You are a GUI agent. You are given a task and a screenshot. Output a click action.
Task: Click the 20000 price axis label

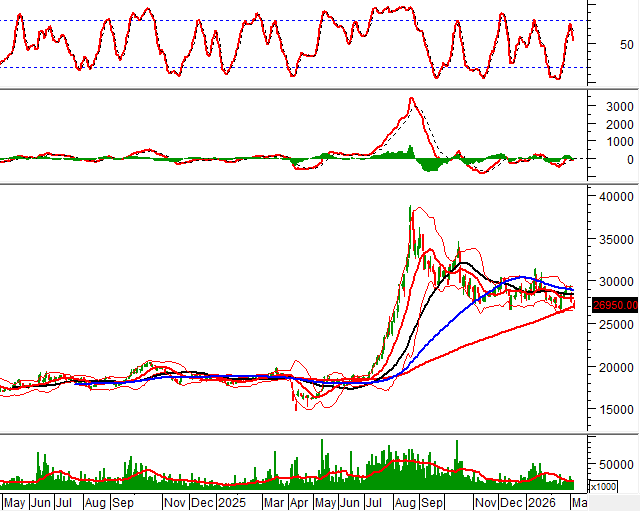click(x=615, y=367)
